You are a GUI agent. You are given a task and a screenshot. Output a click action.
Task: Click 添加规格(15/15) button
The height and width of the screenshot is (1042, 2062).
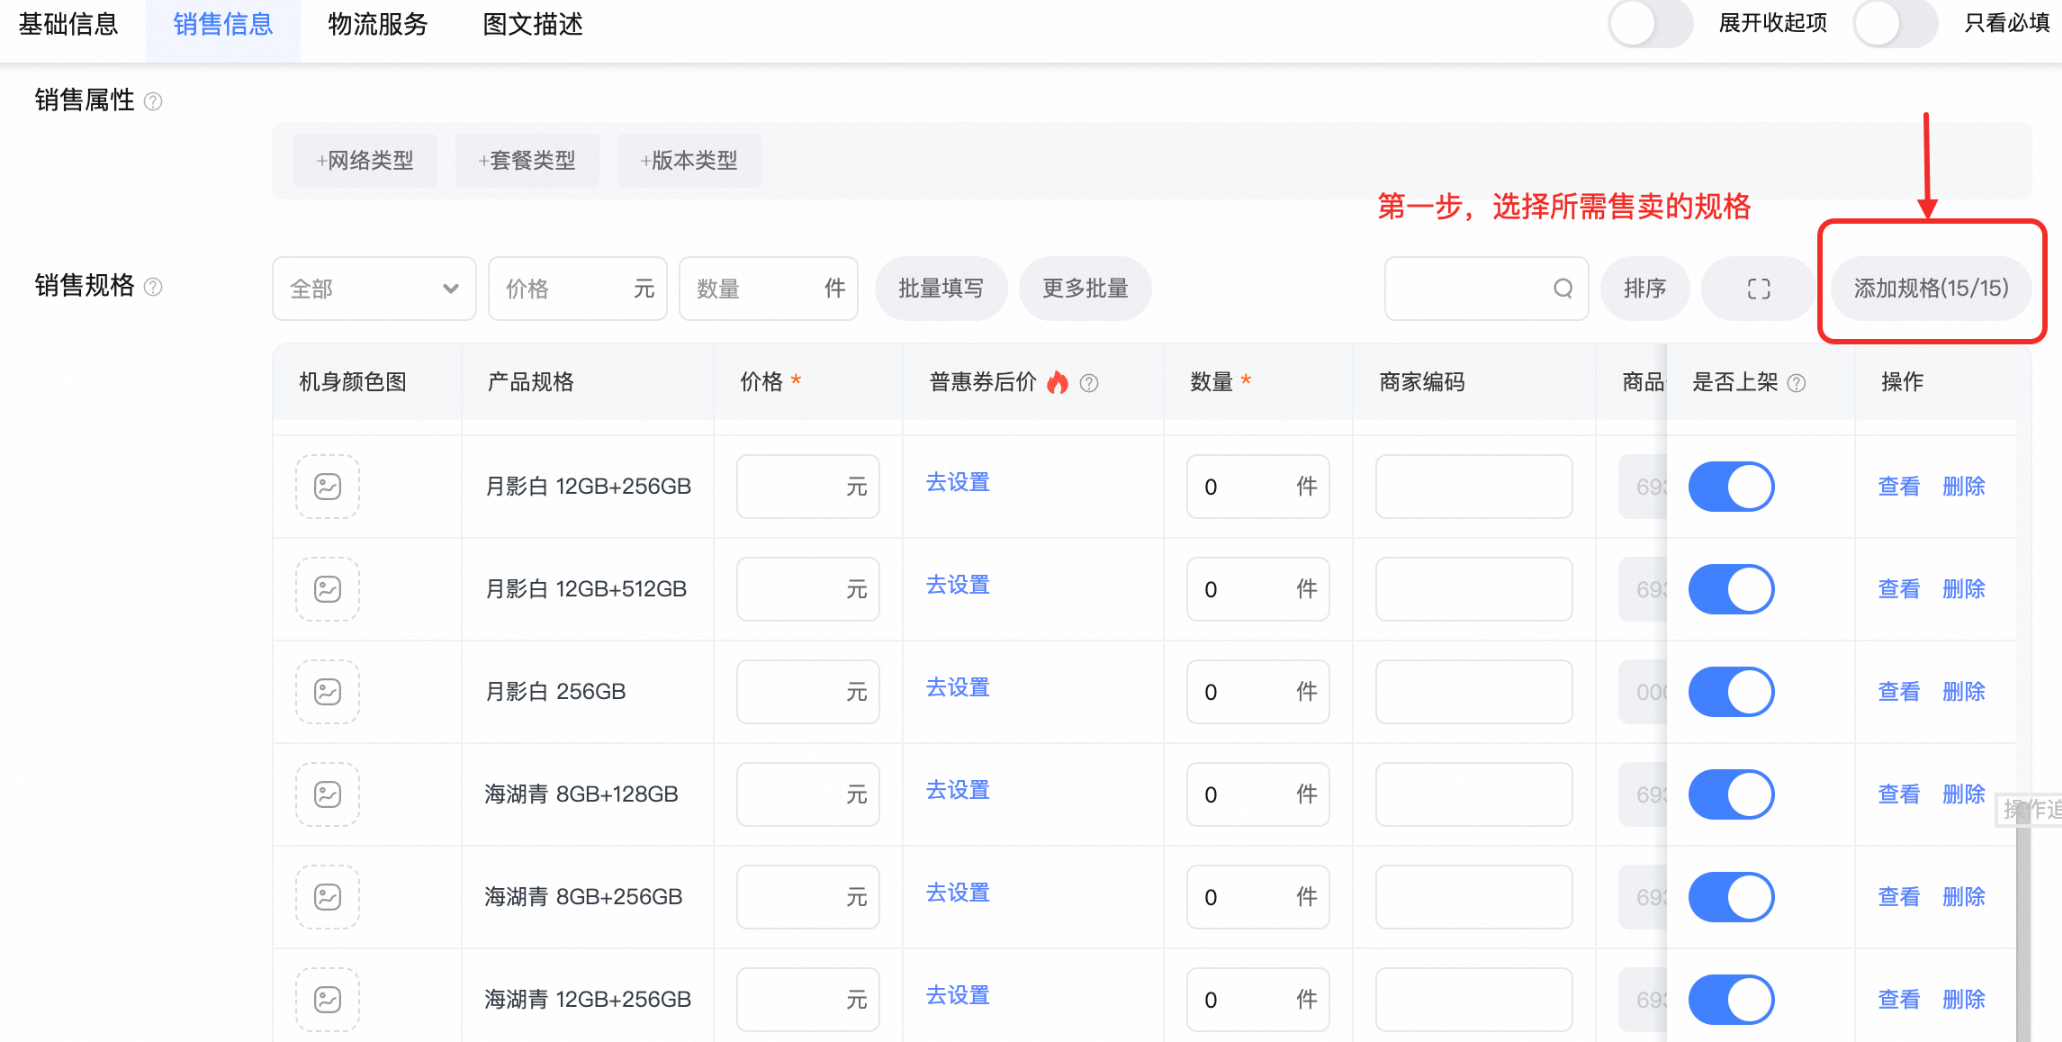pyautogui.click(x=1931, y=289)
